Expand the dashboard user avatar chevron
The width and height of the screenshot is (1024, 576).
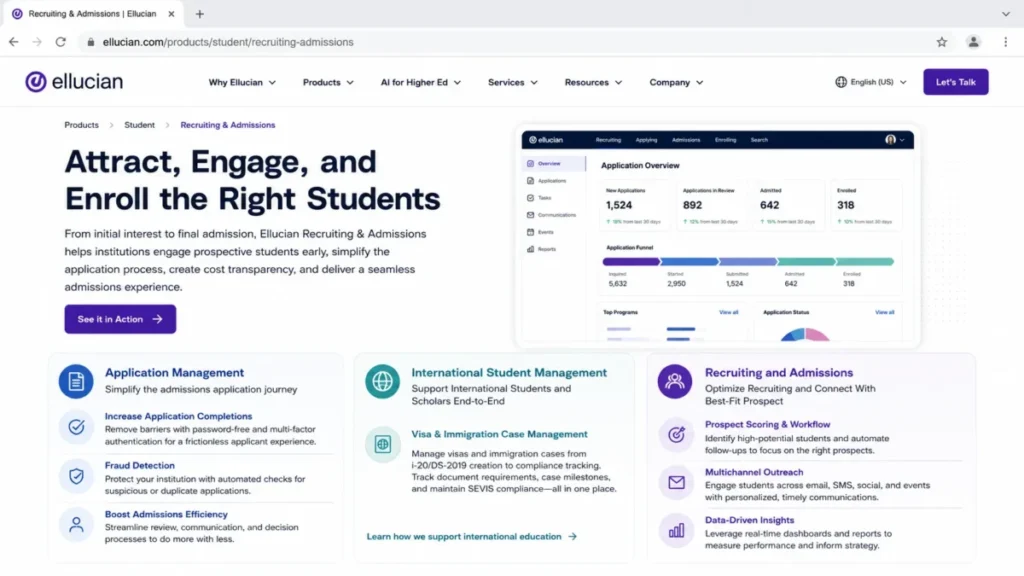click(x=902, y=140)
